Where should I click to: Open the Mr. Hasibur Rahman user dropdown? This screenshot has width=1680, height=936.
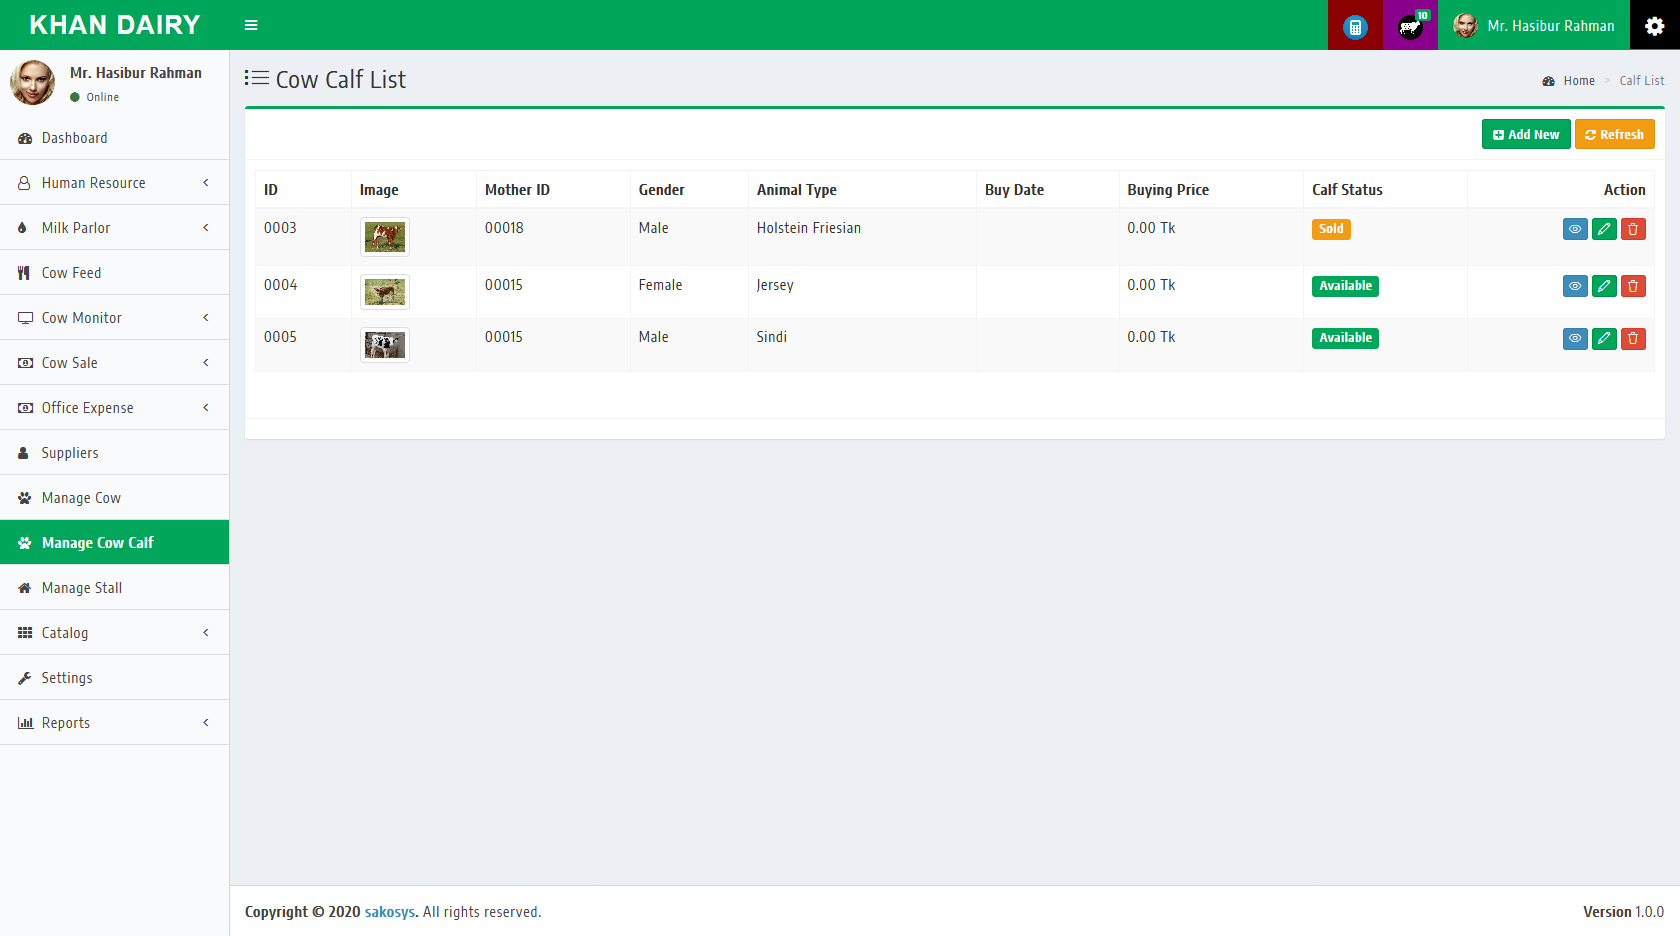(1534, 26)
